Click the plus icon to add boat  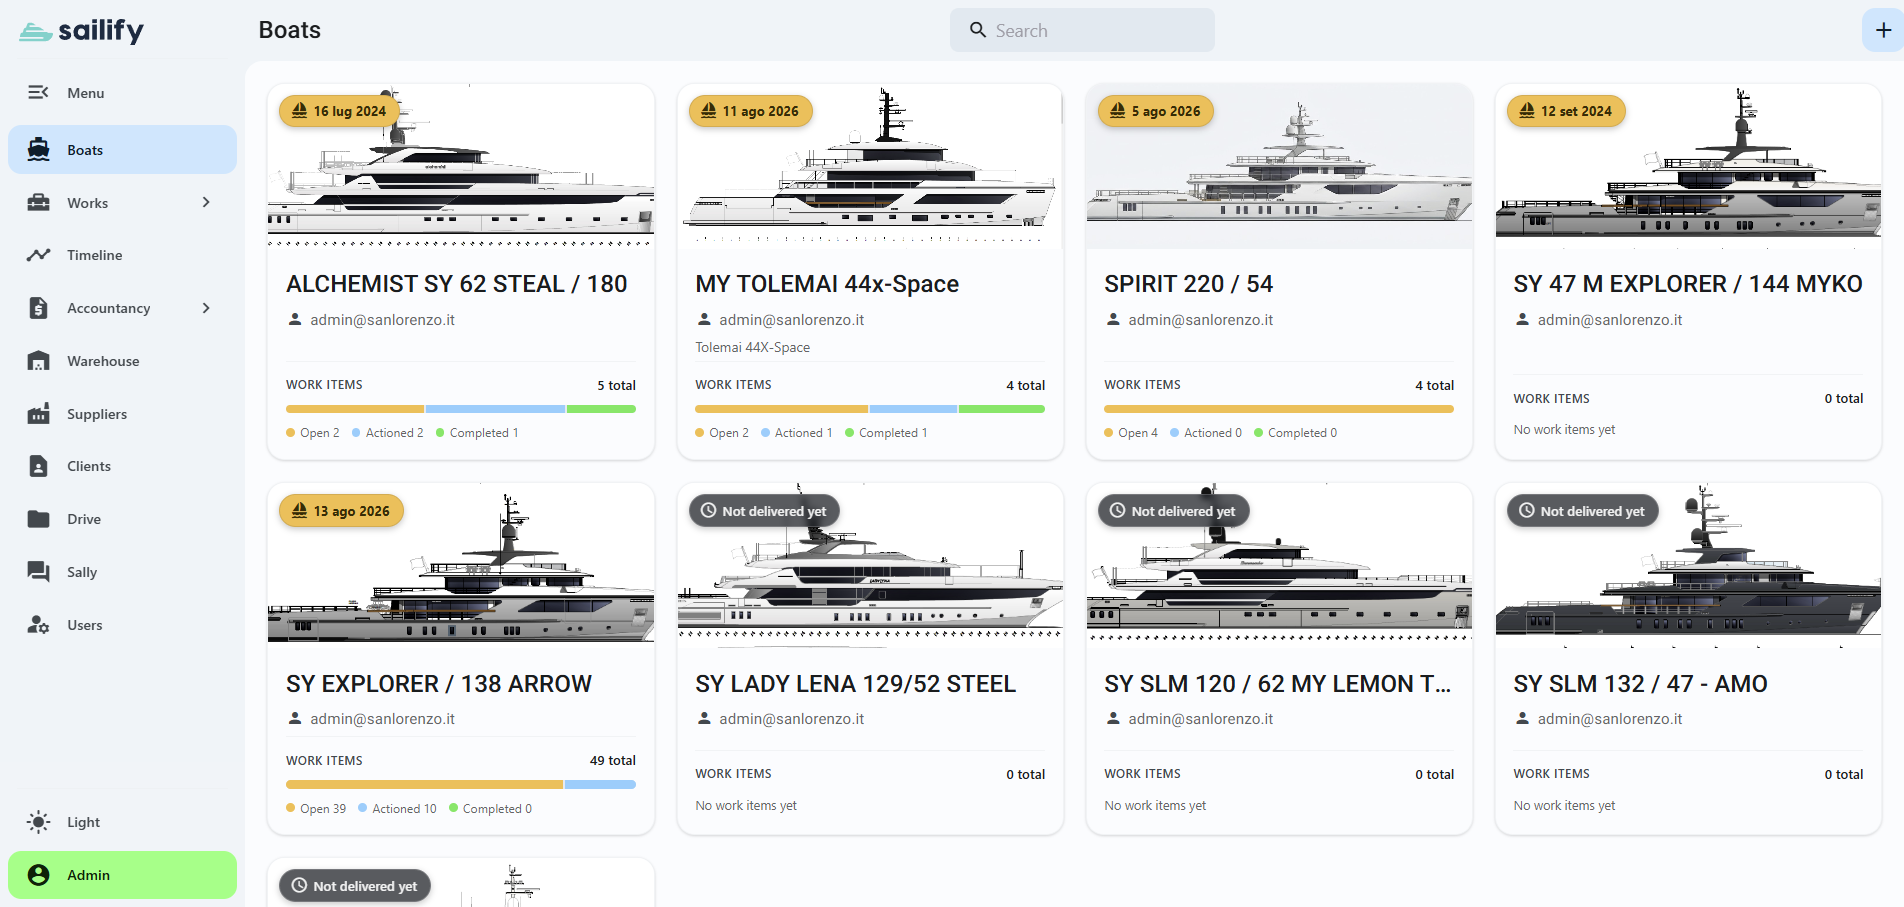pyautogui.click(x=1883, y=30)
